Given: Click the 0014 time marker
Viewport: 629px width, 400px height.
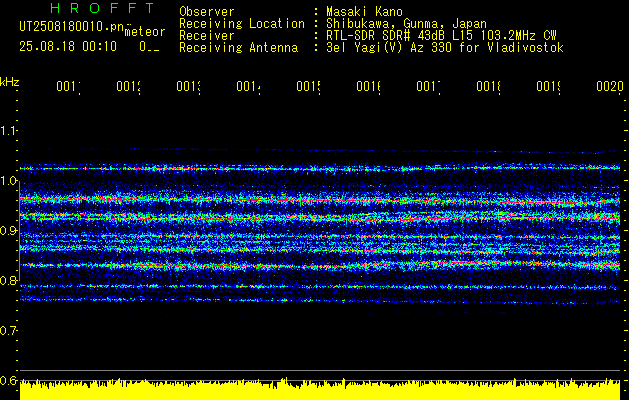Looking at the screenshot, I should [248, 86].
